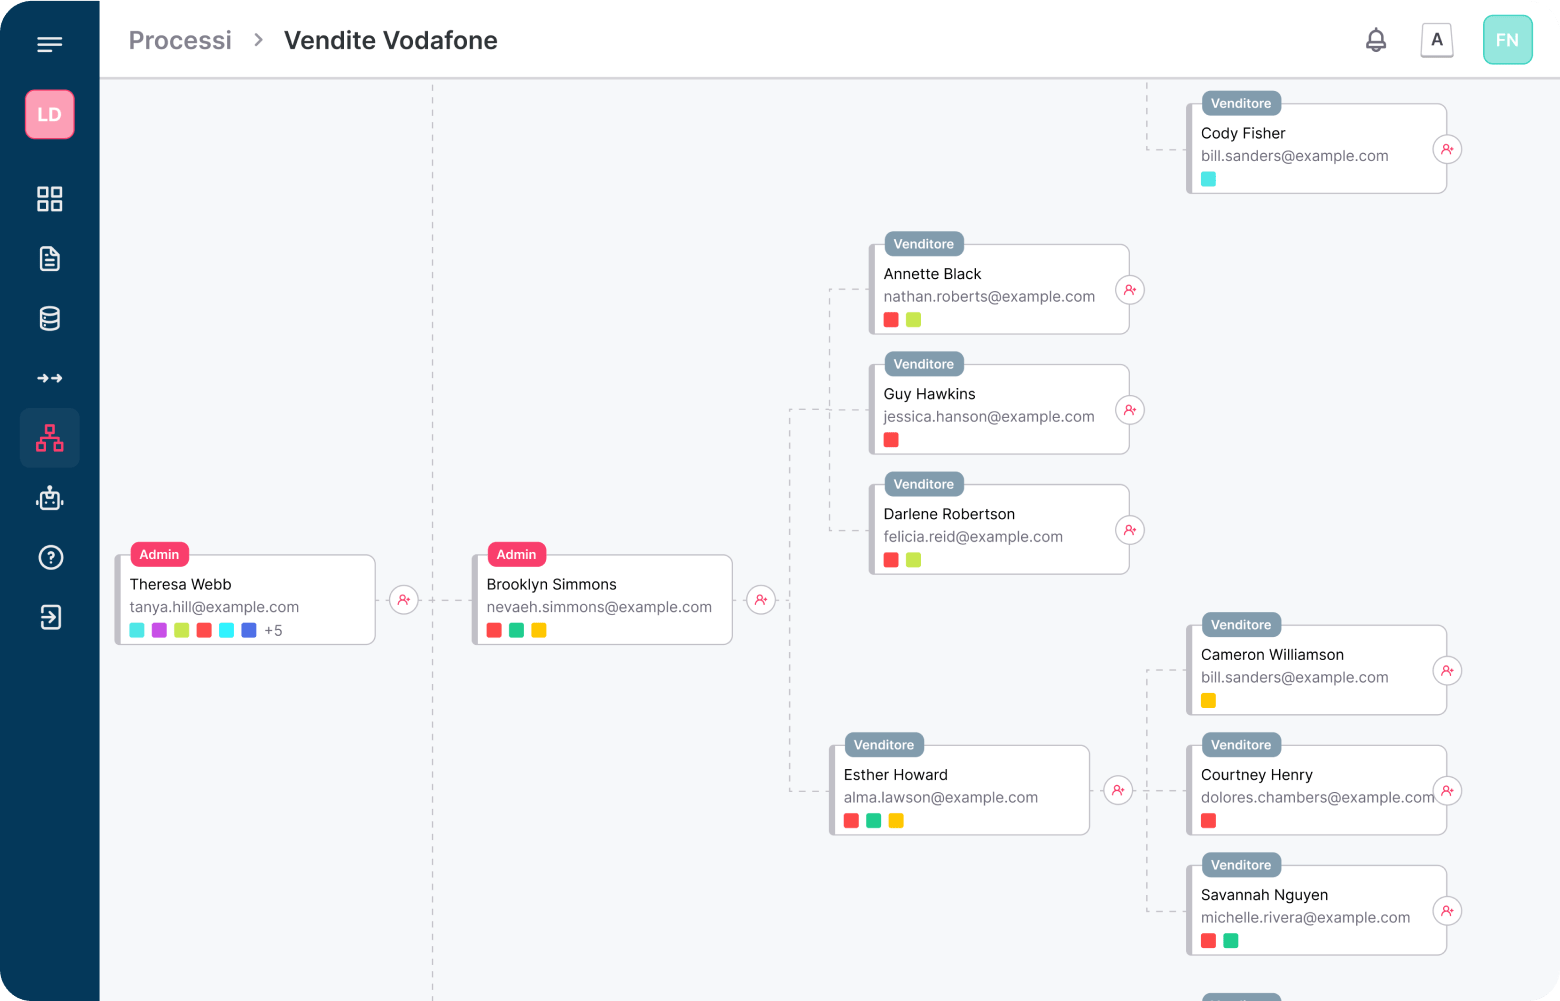Select the organization chart sidebar icon
1560x1001 pixels.
pyautogui.click(x=49, y=438)
